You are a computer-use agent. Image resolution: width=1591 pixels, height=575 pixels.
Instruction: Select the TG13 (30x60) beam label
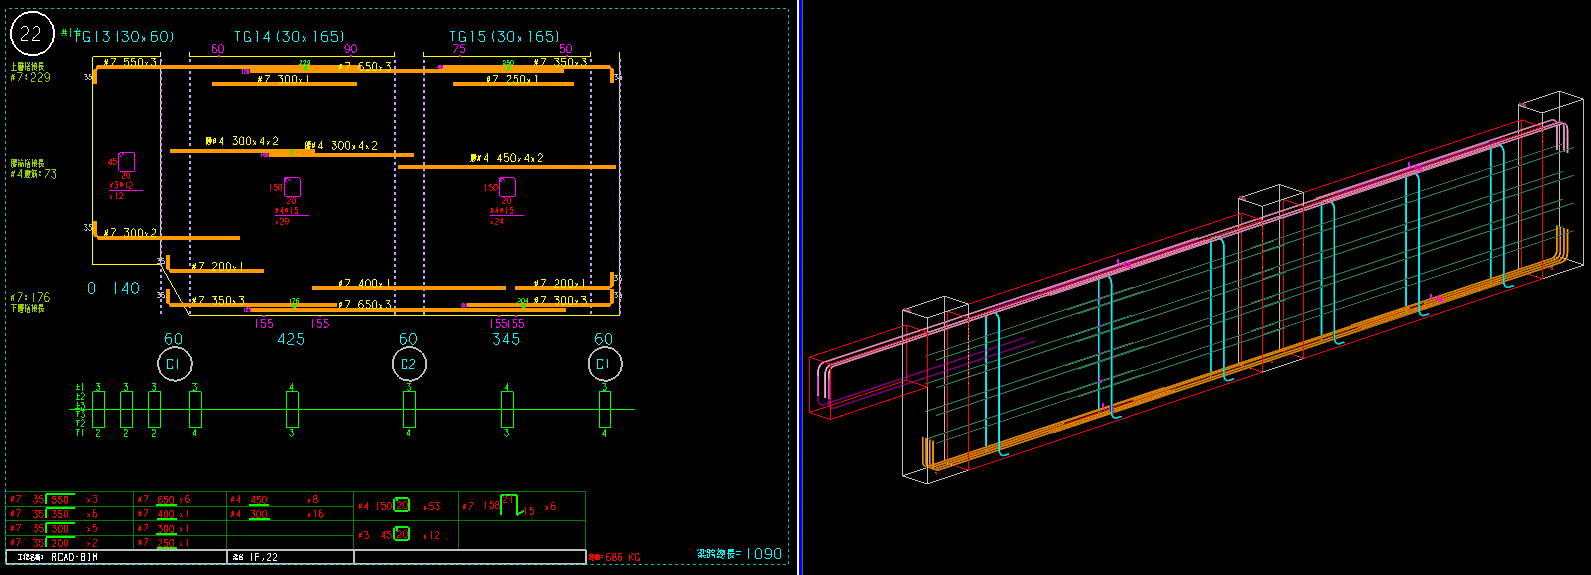[125, 37]
